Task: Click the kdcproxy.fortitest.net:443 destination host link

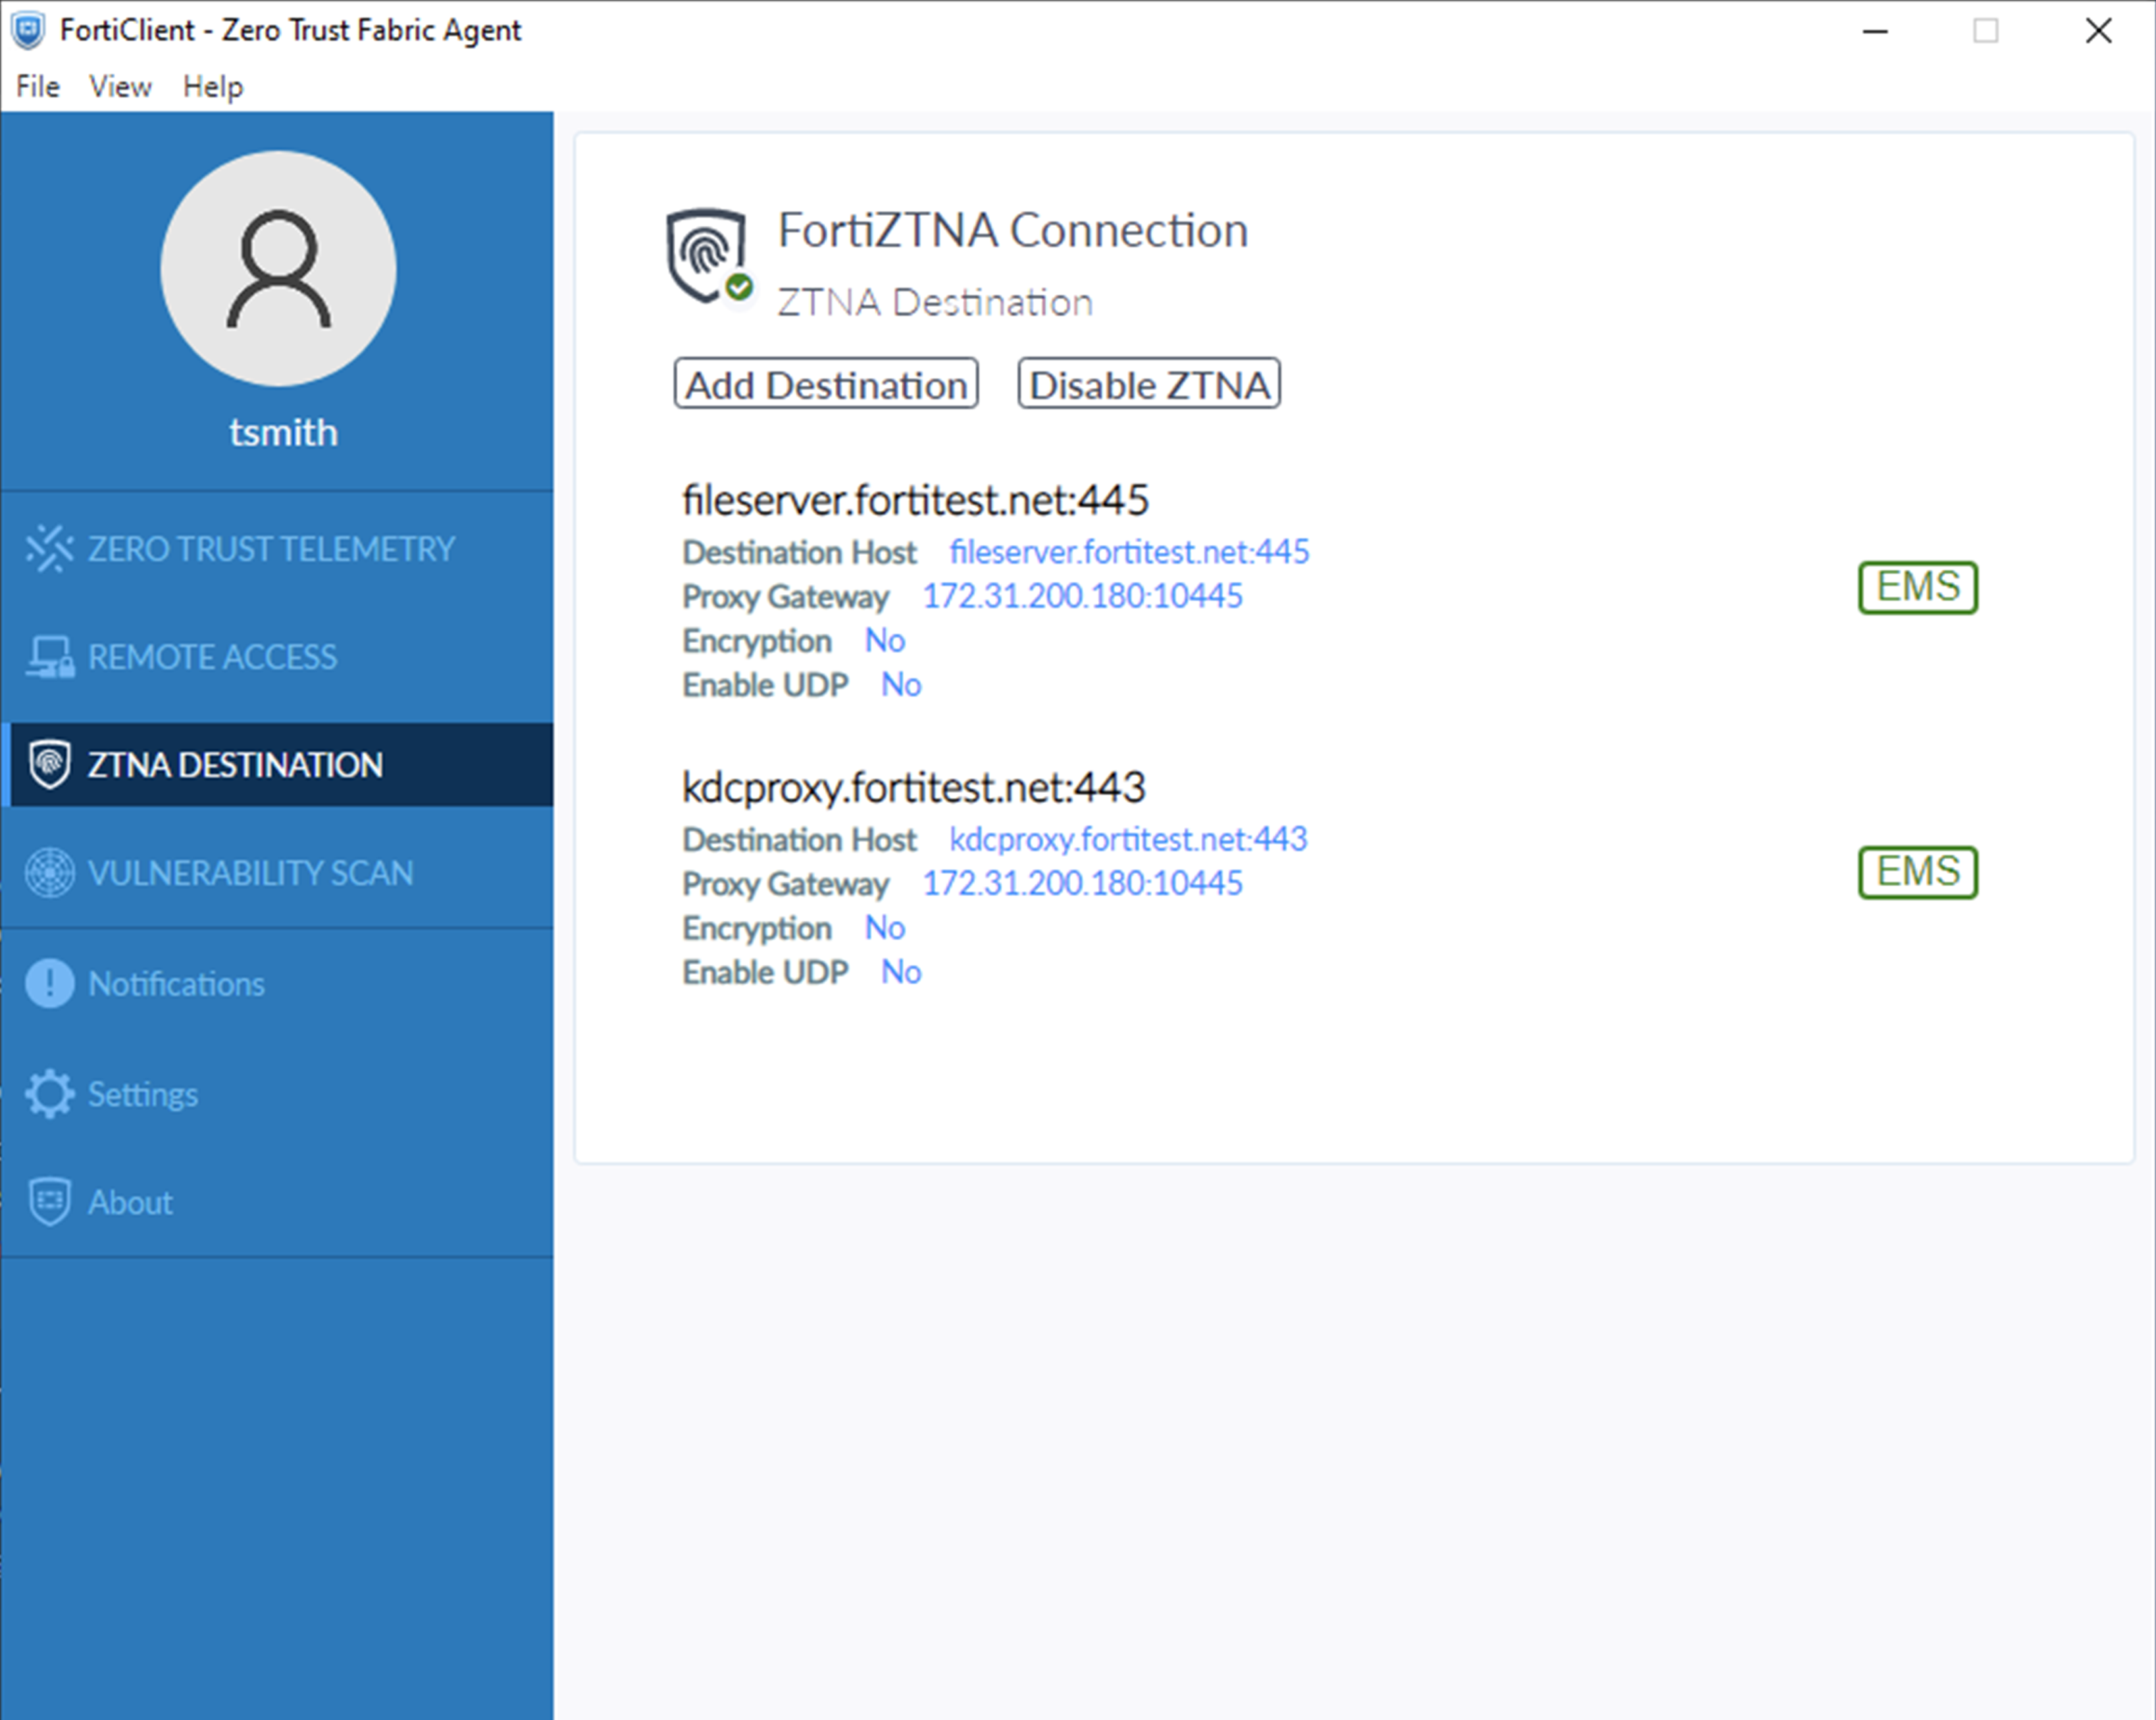Action: click(1127, 839)
